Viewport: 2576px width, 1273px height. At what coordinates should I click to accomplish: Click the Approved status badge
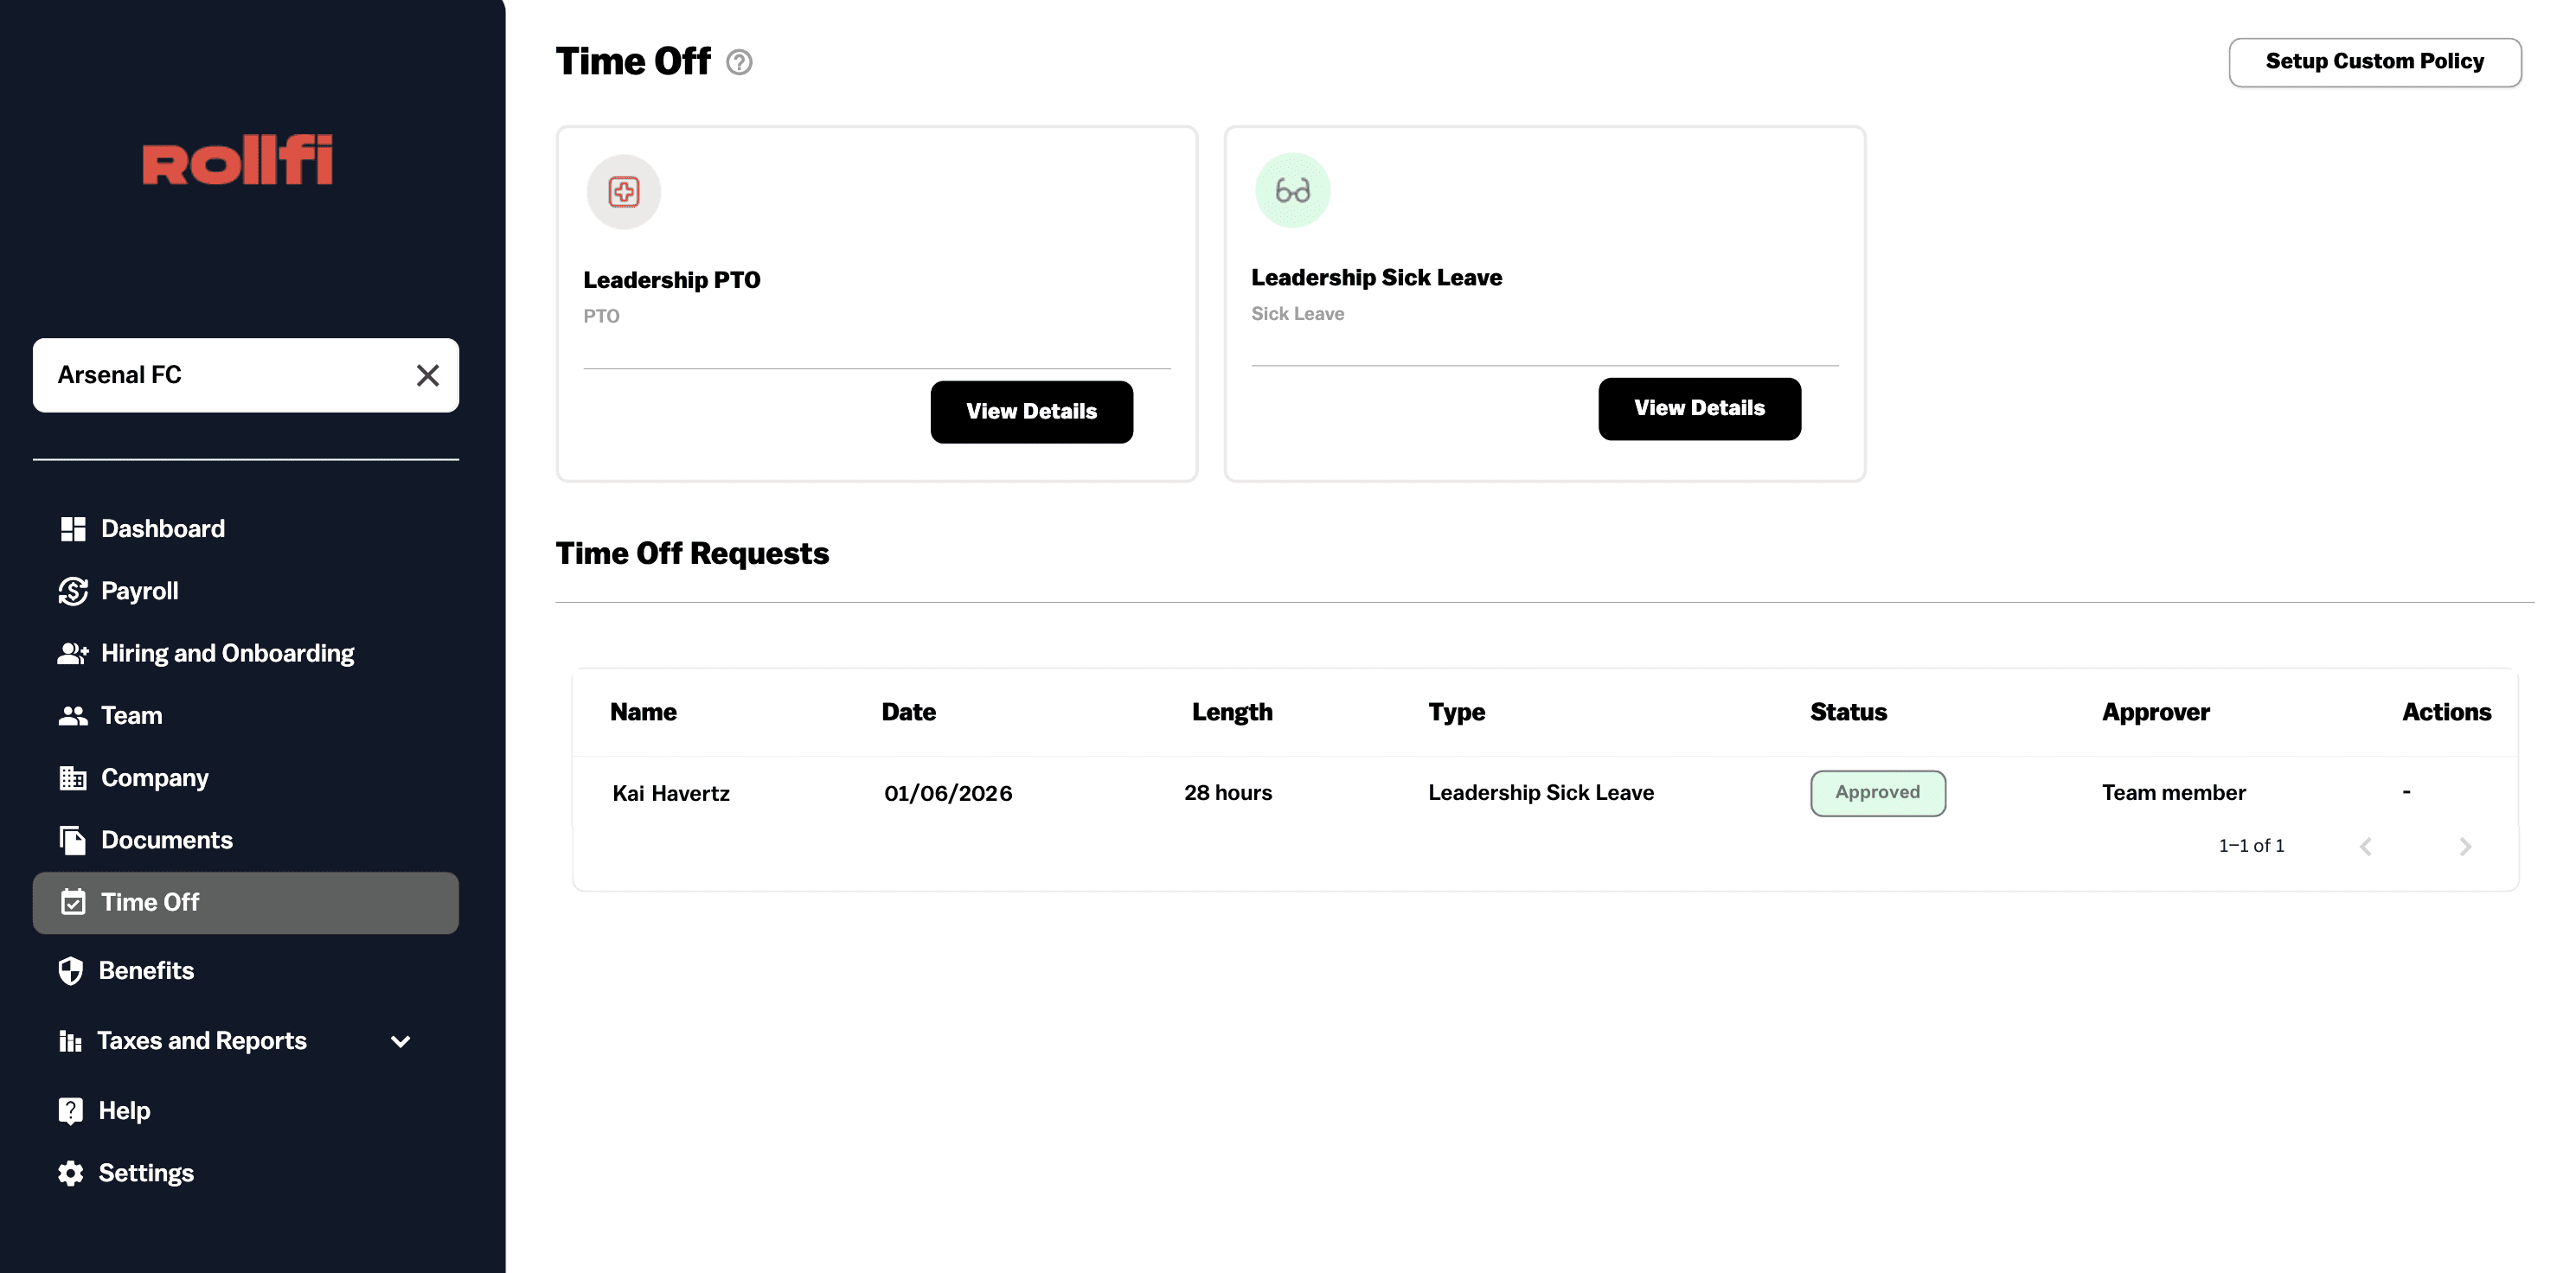point(1877,792)
